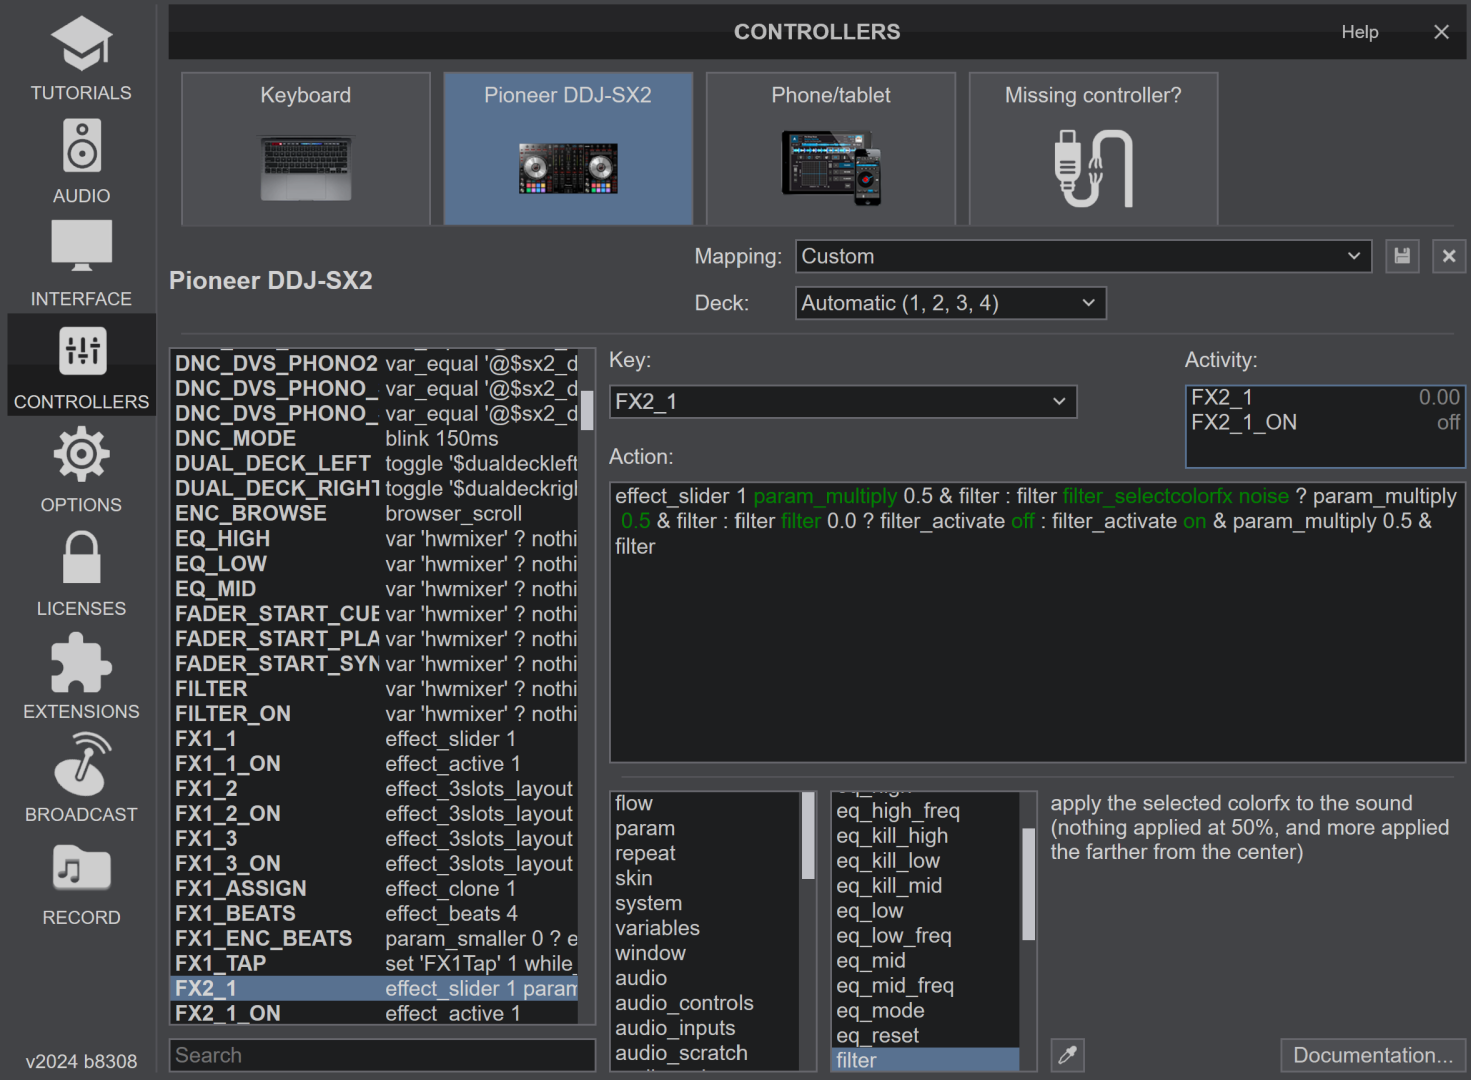Select the FX1_BEATS mapping row

click(374, 913)
